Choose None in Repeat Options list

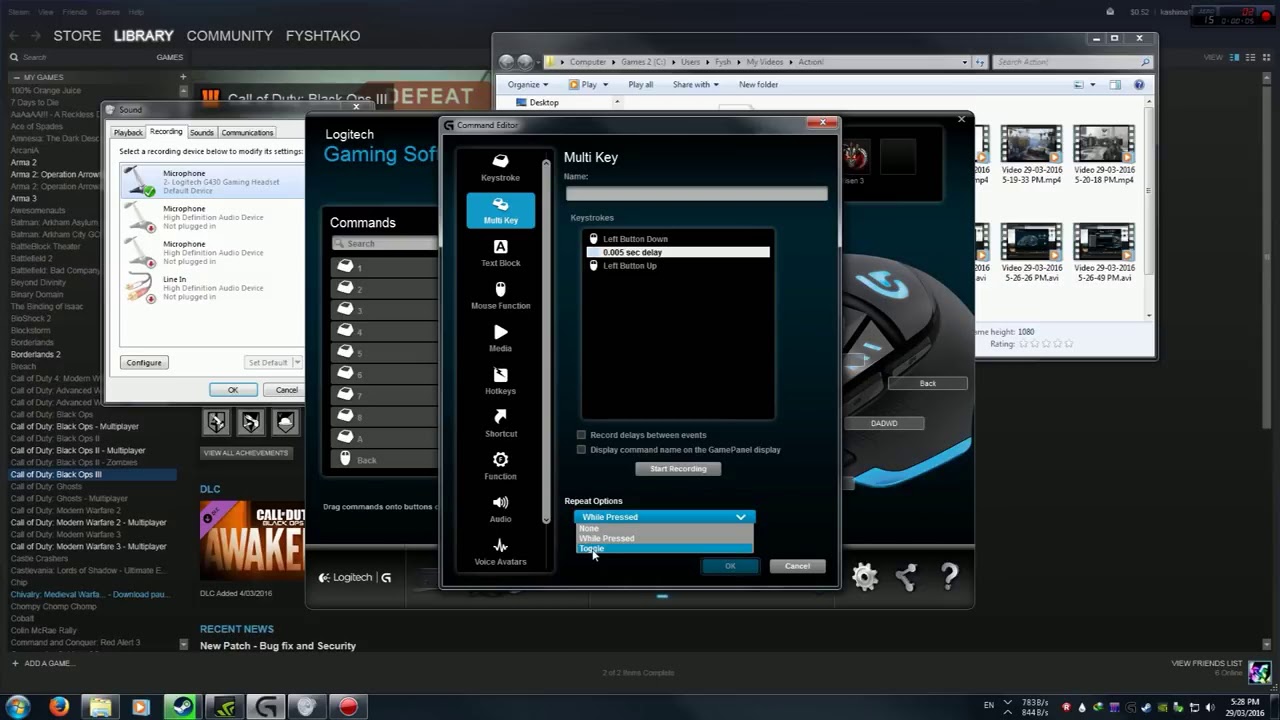664,528
